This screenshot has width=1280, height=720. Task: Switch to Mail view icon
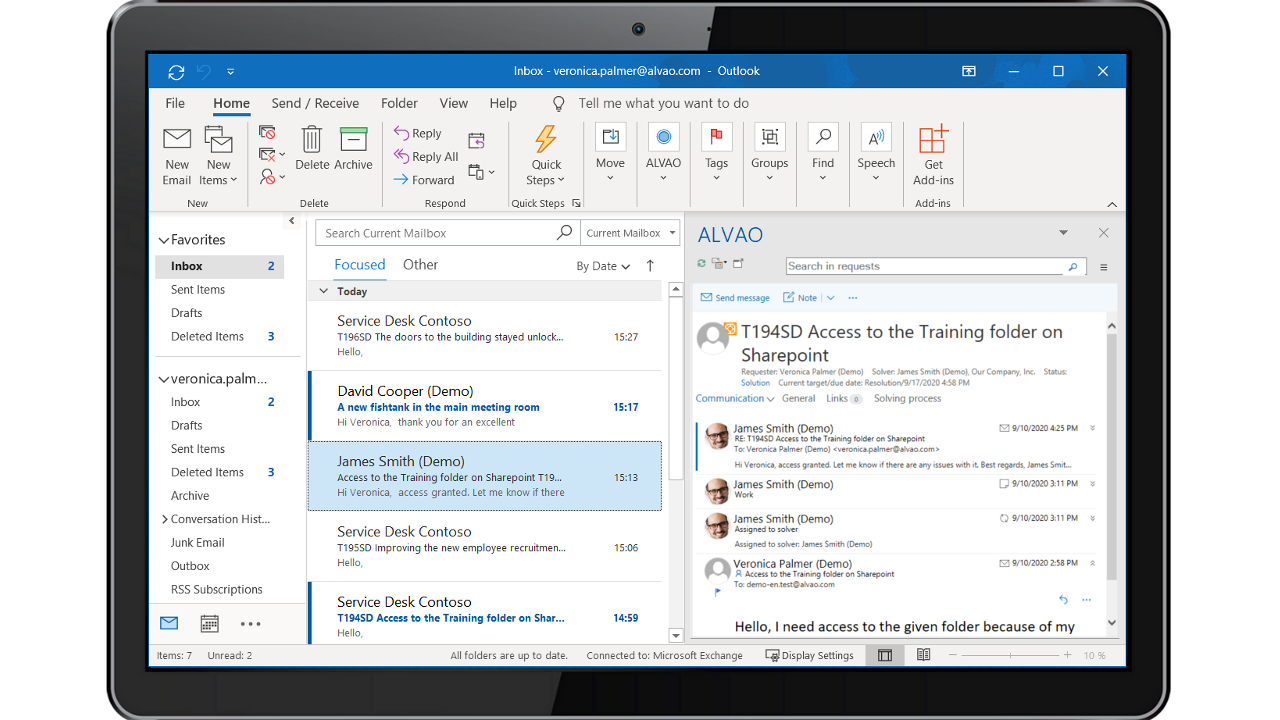click(x=169, y=623)
